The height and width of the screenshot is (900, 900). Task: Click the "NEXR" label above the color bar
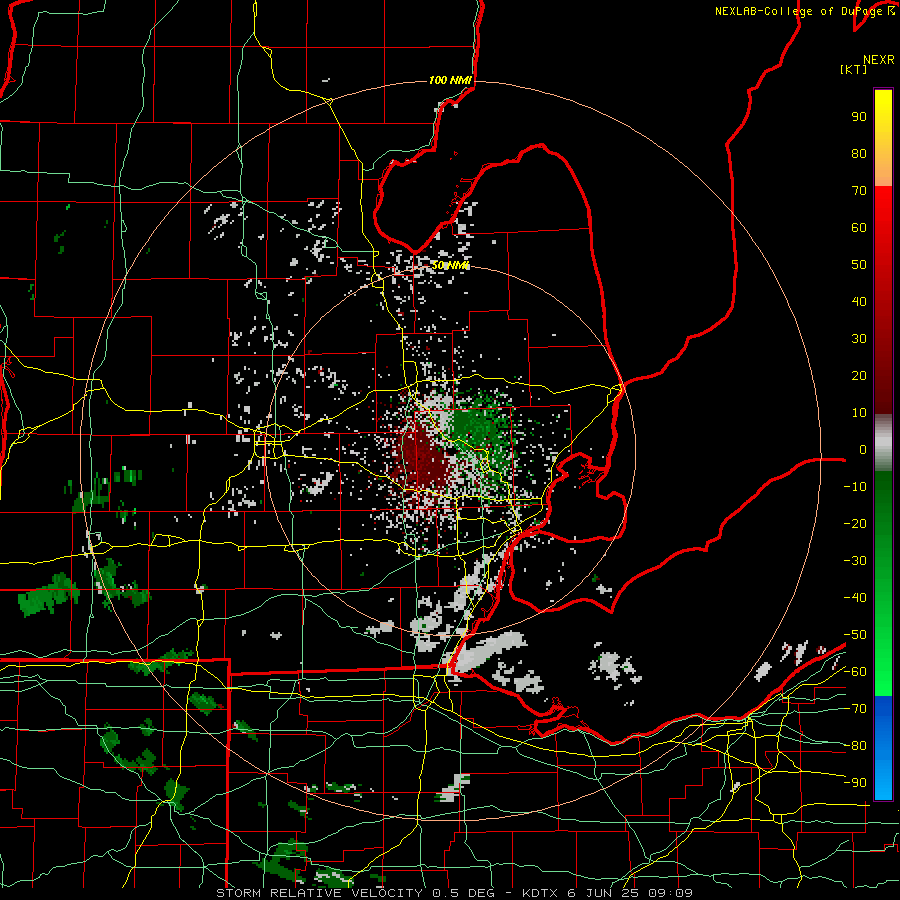879,60
